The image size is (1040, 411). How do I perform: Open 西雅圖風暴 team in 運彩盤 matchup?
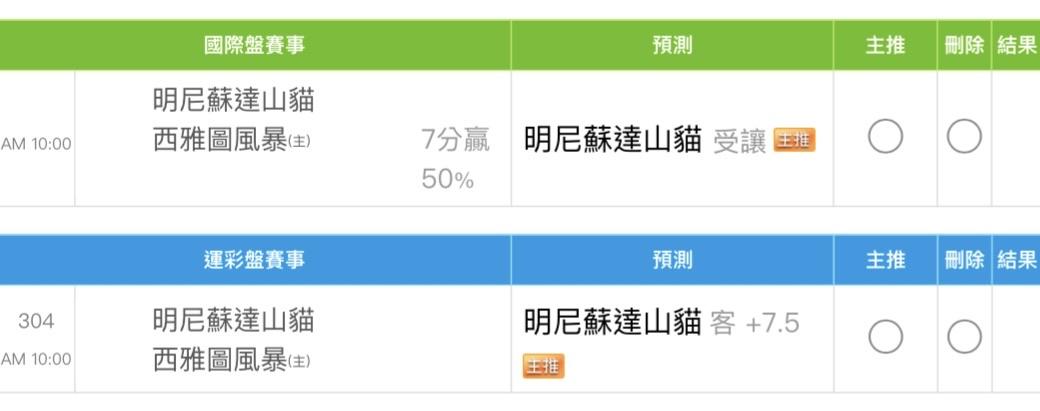tap(220, 360)
